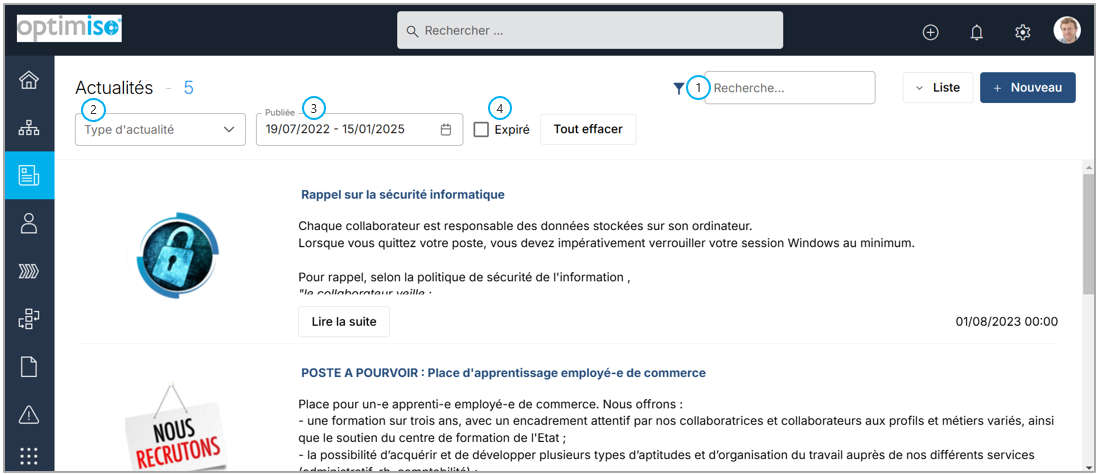Open the organization chart sidebar icon
Viewport: 1096px width, 474px height.
coord(29,128)
